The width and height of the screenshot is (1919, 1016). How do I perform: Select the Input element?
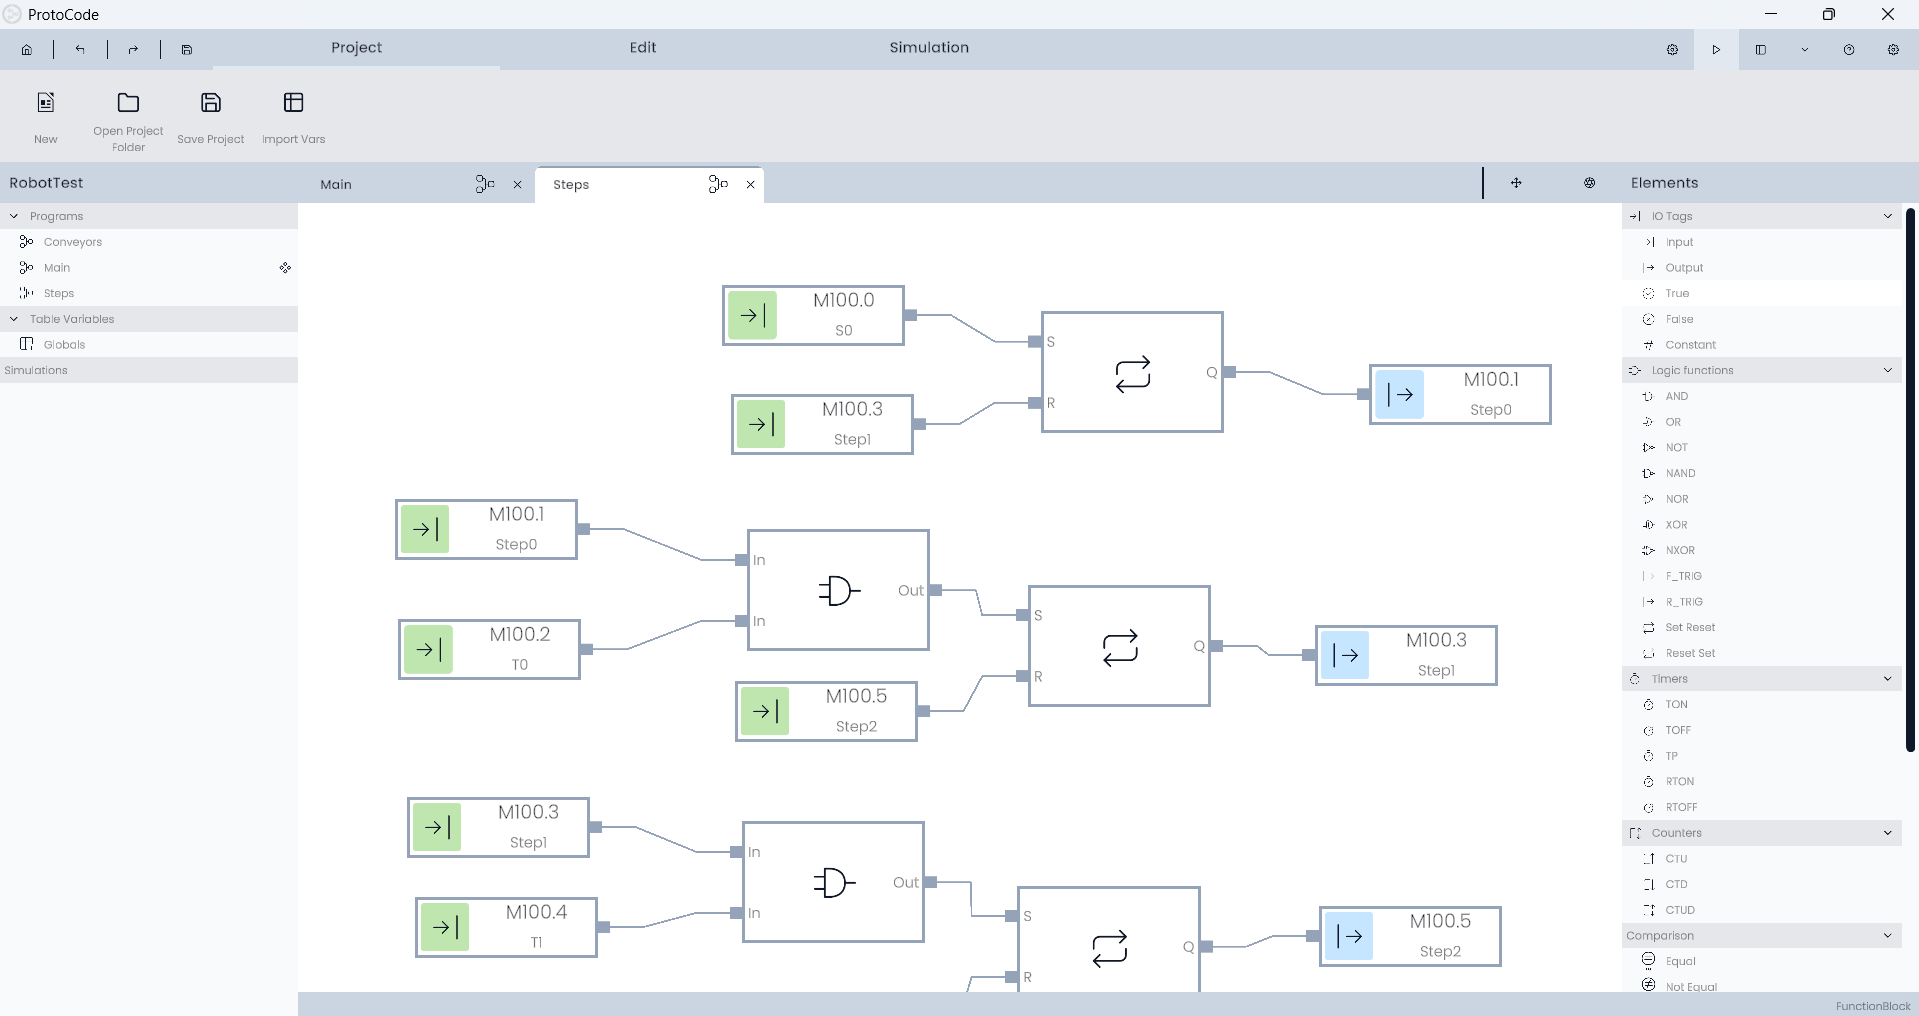coord(1762,242)
